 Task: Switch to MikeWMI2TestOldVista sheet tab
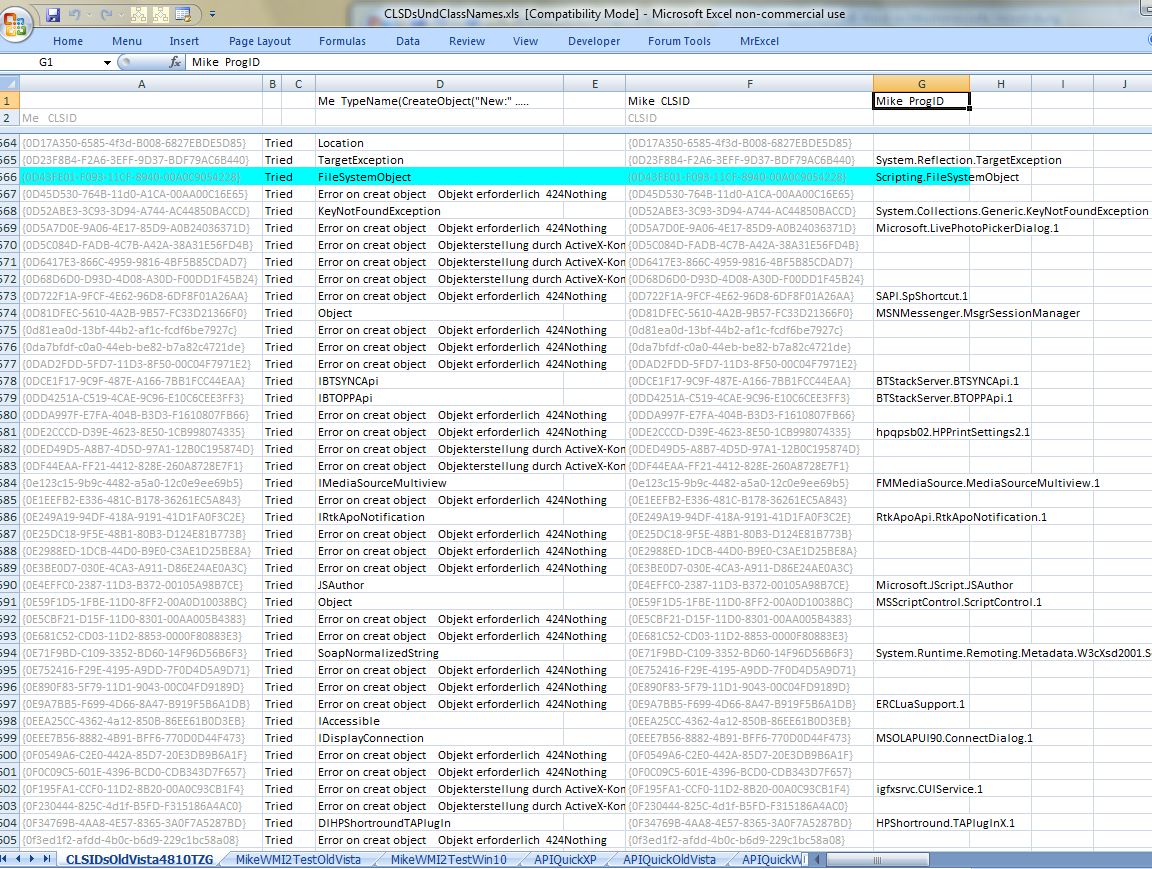pyautogui.click(x=298, y=859)
